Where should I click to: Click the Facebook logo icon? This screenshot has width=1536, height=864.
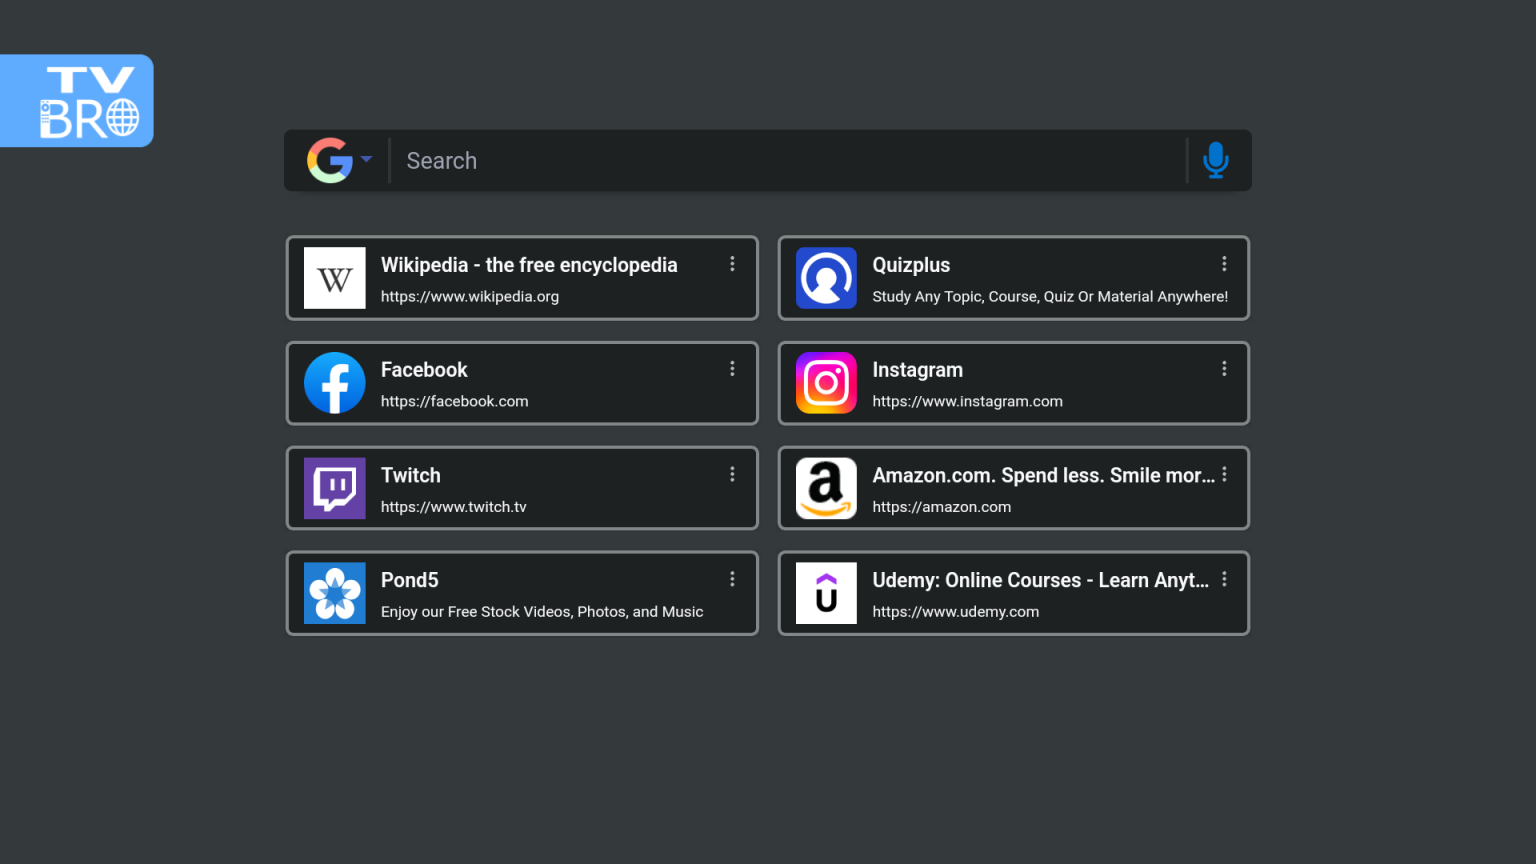pos(335,383)
